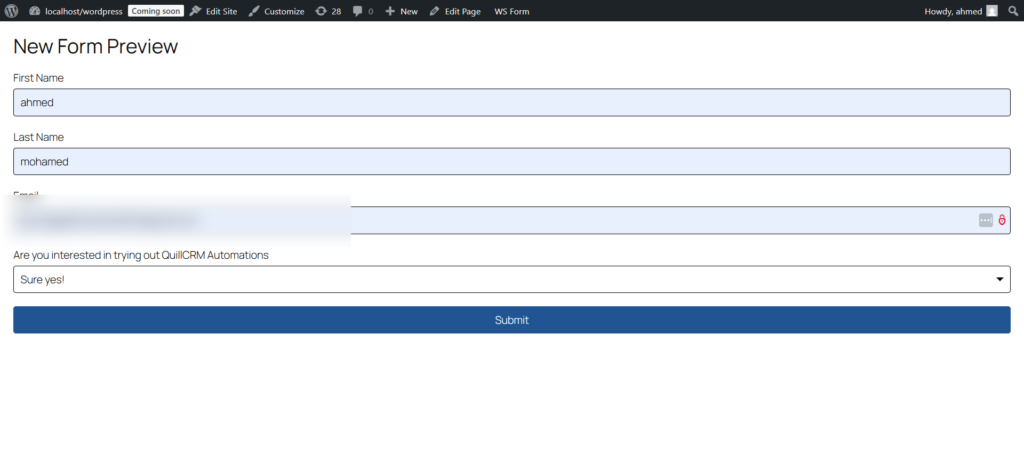This screenshot has height=469, width=1024.
Task: Open the WS Form admin menu
Action: (511, 11)
